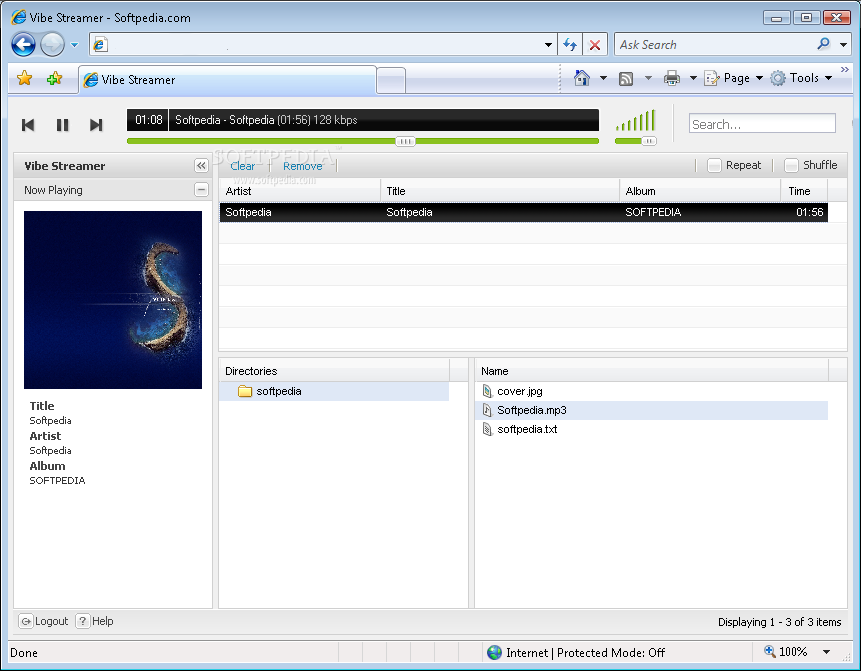
Task: Click the Home icon in toolbar
Action: 582,79
